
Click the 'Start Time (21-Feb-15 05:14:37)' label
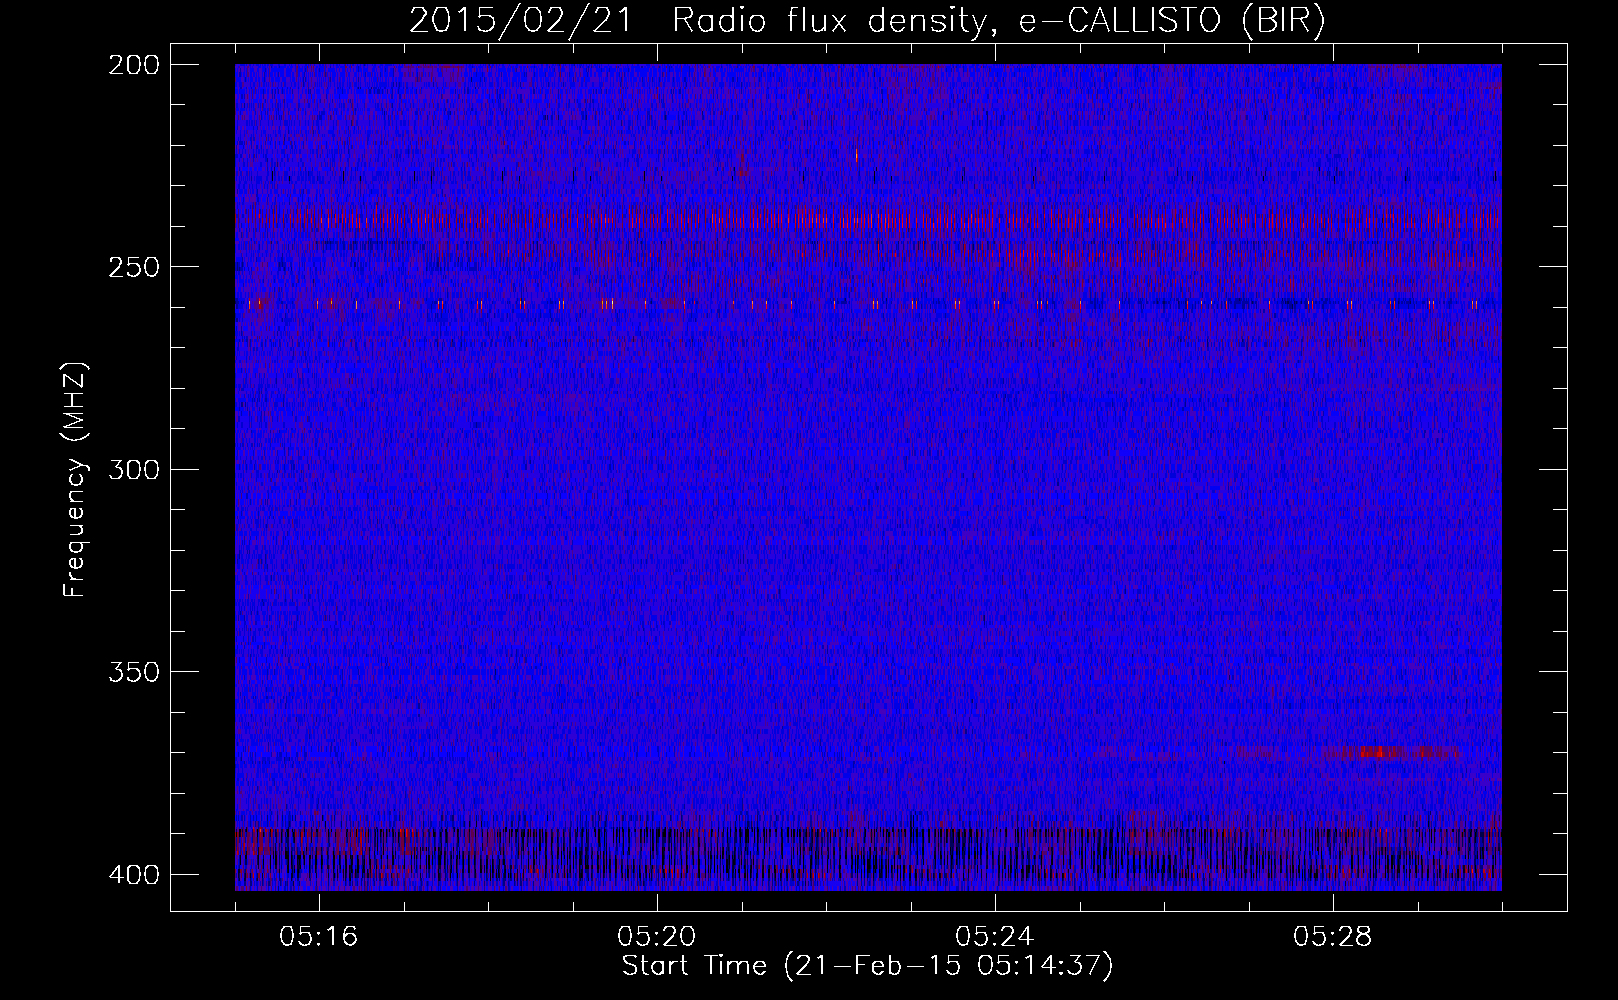867,966
